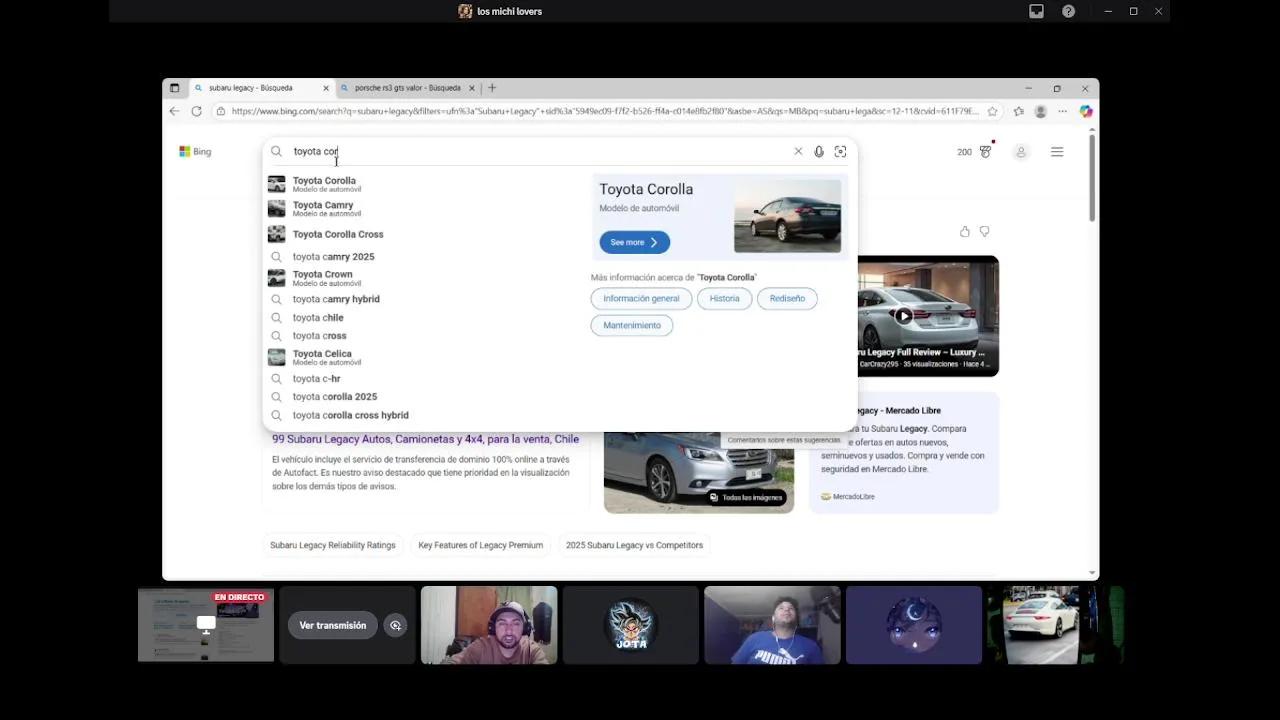Close the porsche rs3 gts valor tab
Screen dimensions: 1280x720
(x=472, y=88)
